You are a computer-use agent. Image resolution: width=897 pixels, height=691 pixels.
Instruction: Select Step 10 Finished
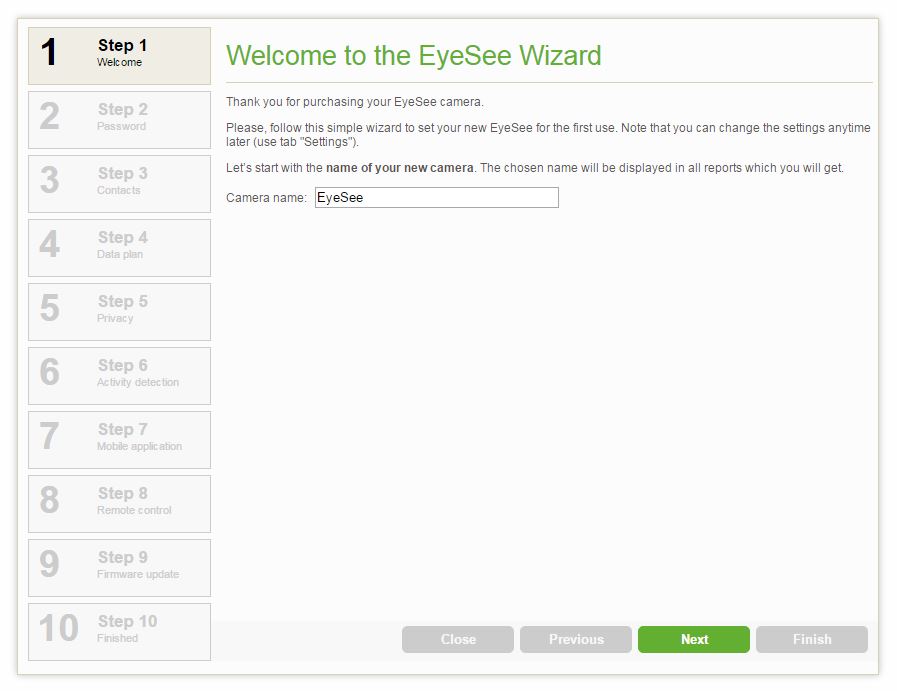119,632
